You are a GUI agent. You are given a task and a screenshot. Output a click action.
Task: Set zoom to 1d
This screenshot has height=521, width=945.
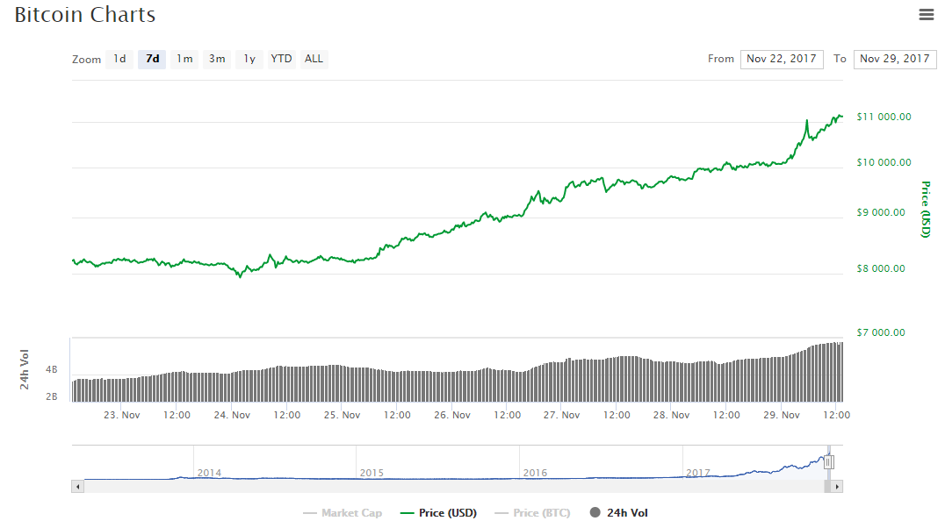[x=119, y=59]
